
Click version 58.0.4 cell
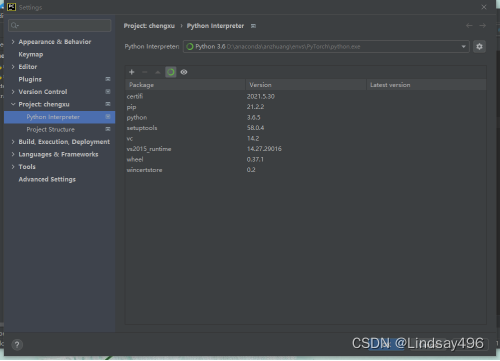[255, 128]
